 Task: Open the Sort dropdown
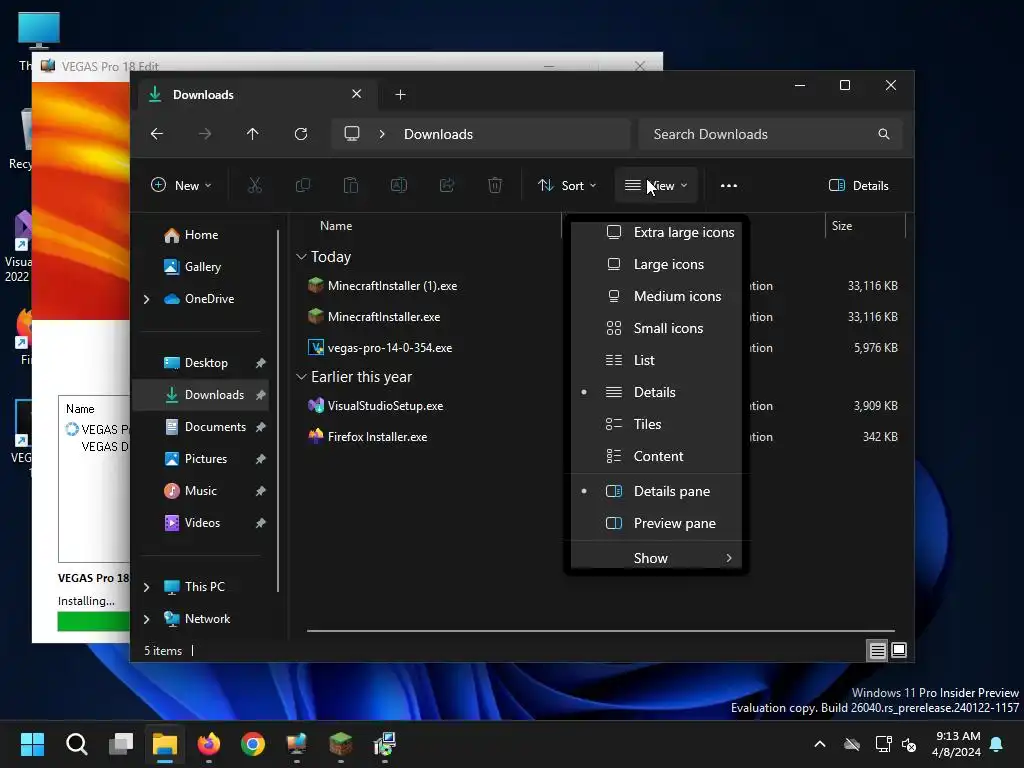pyautogui.click(x=567, y=185)
